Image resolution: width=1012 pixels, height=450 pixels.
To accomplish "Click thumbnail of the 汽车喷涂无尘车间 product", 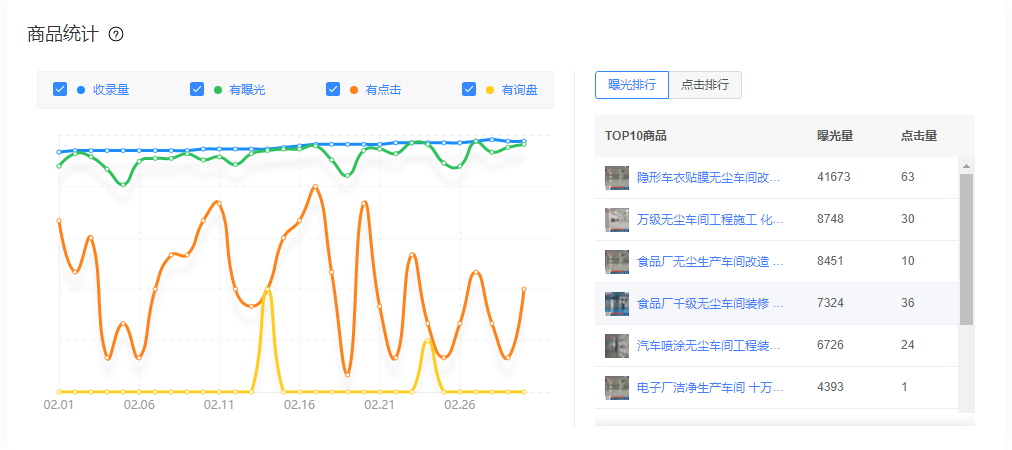I will coord(617,346).
